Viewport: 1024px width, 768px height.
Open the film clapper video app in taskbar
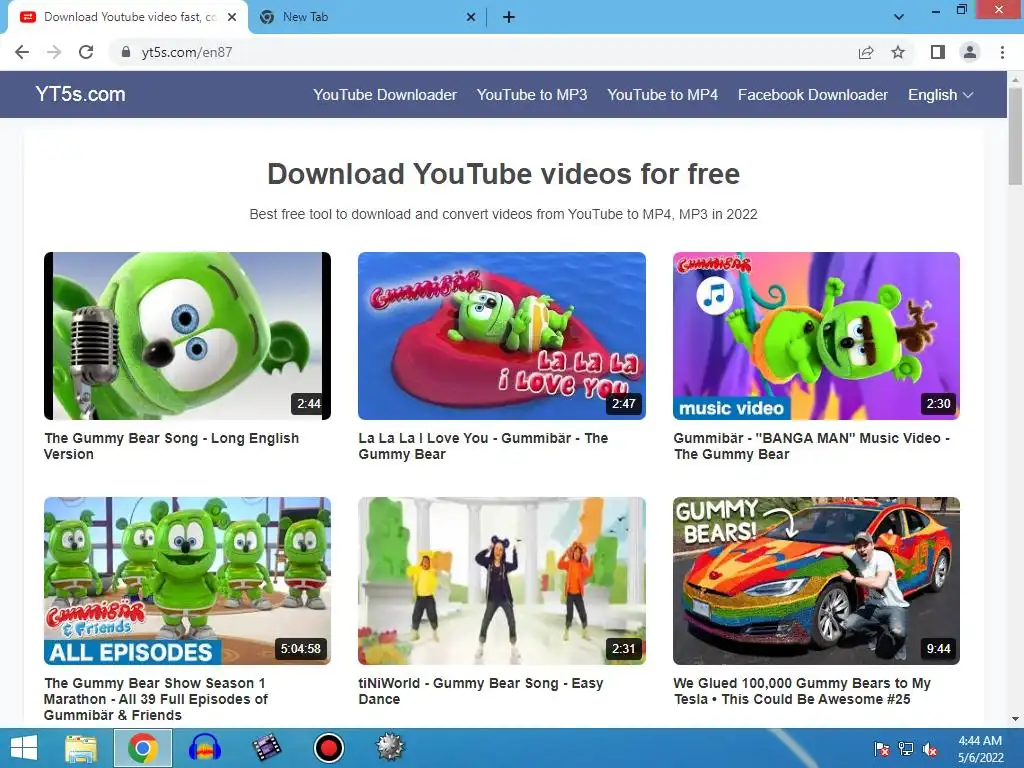click(x=266, y=748)
